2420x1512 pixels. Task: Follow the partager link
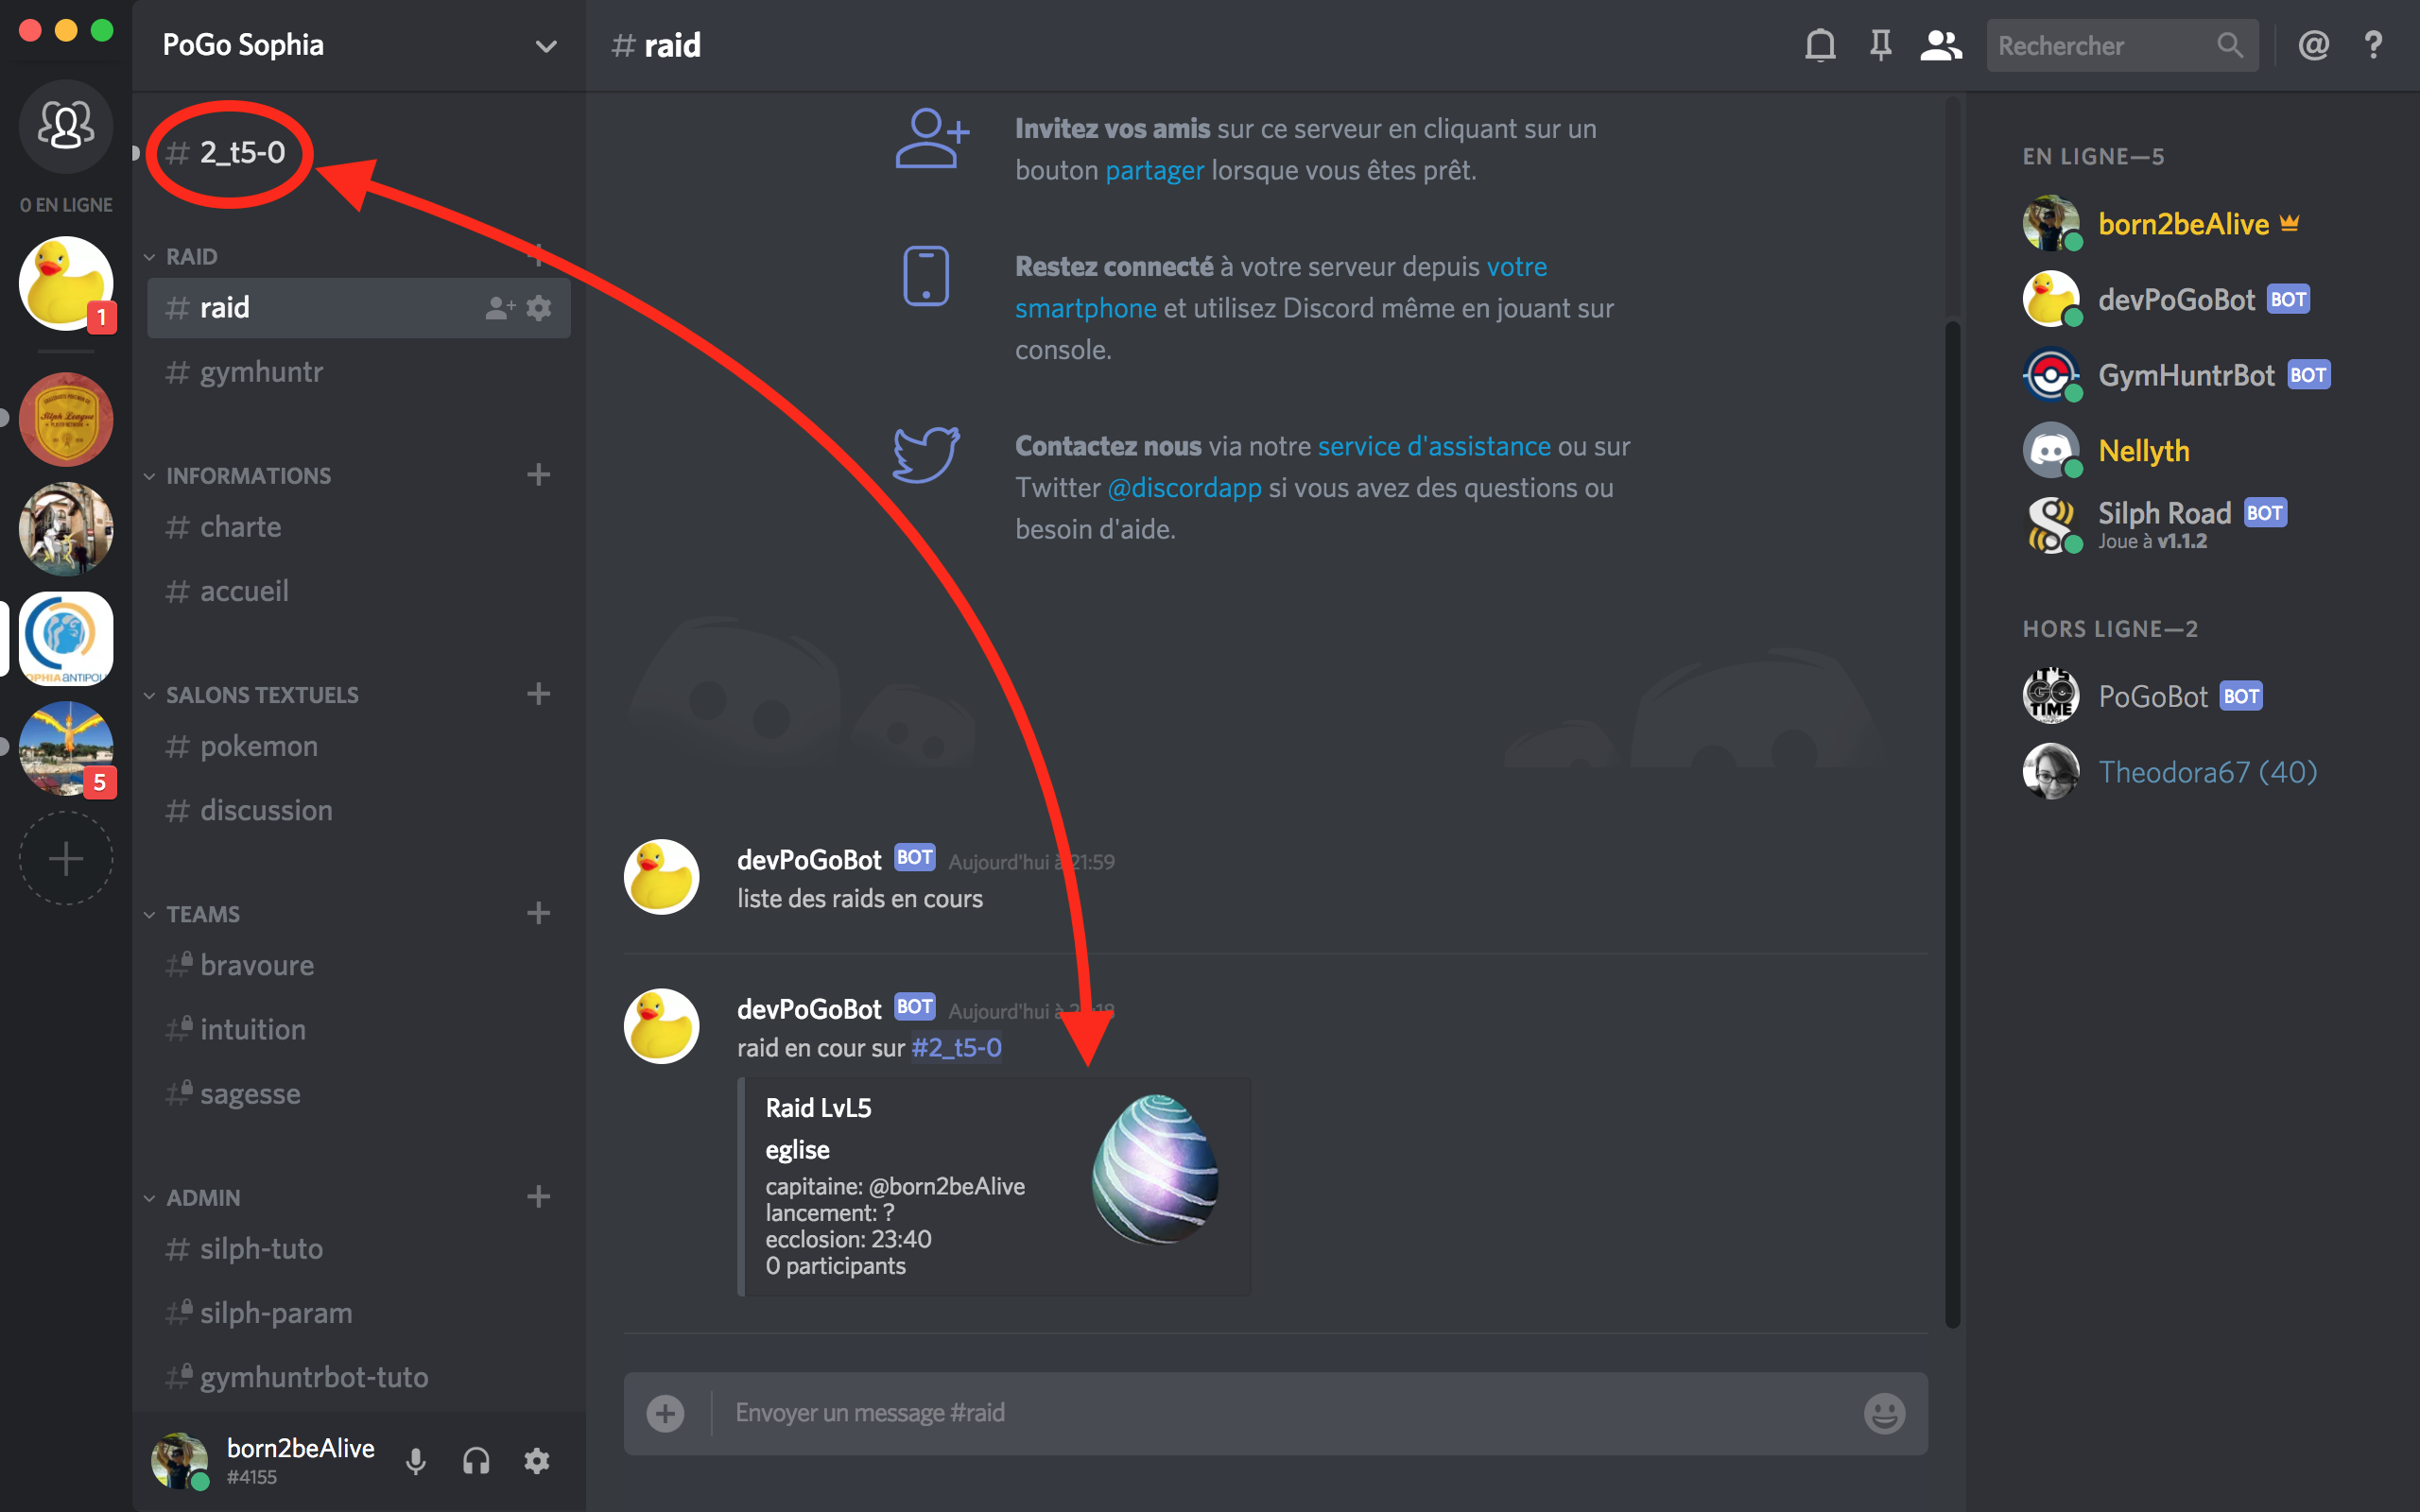coord(1154,170)
